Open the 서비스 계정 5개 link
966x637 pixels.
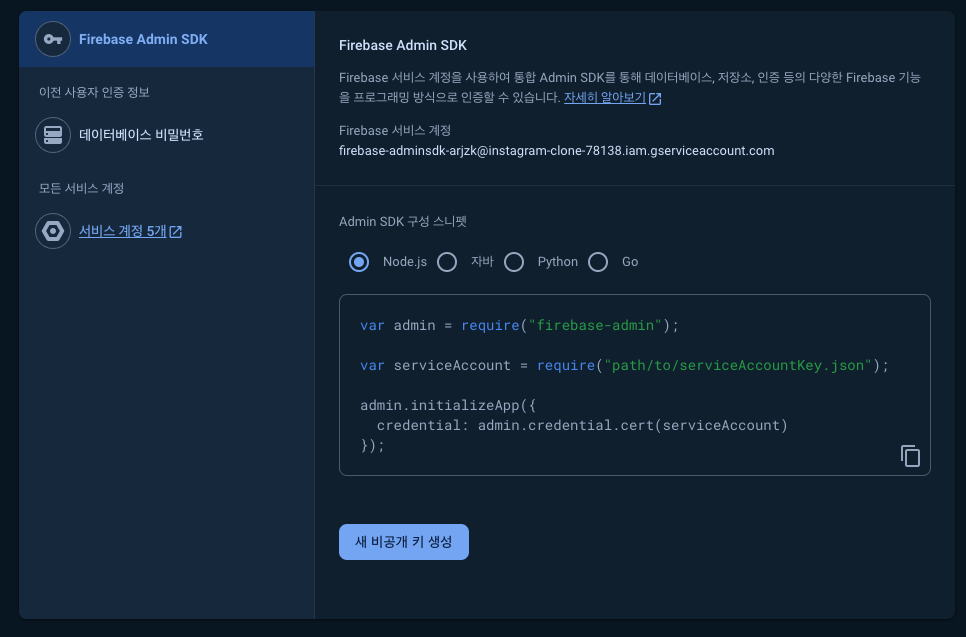(x=122, y=231)
